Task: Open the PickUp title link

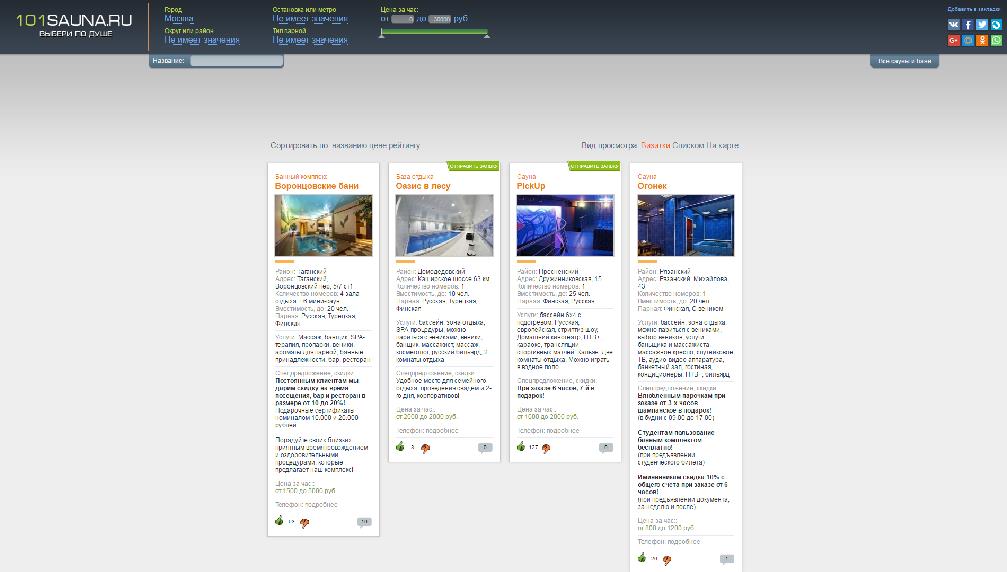Action: pyautogui.click(x=531, y=186)
